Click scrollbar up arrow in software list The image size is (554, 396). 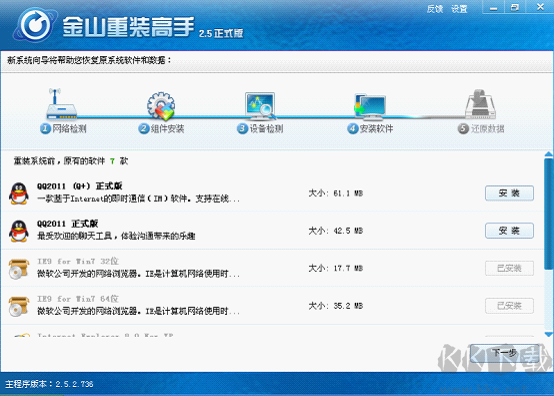pyautogui.click(x=549, y=154)
